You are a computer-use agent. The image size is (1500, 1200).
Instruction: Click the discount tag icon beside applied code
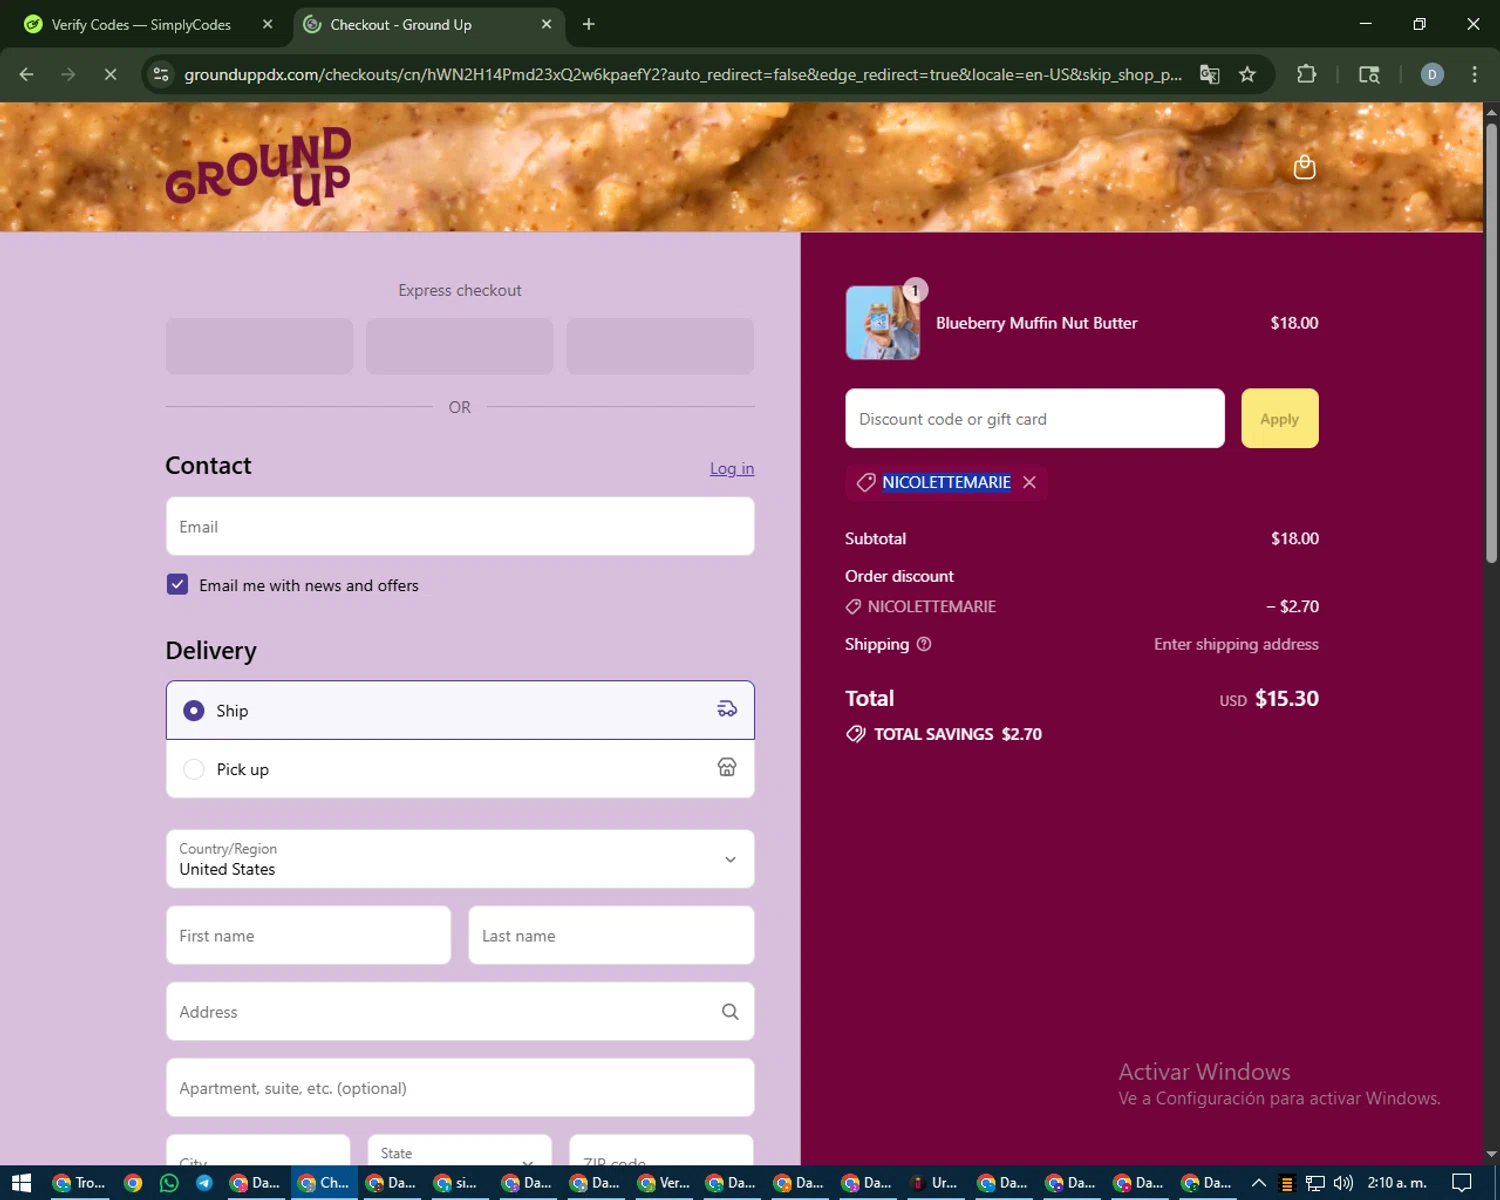tap(866, 482)
